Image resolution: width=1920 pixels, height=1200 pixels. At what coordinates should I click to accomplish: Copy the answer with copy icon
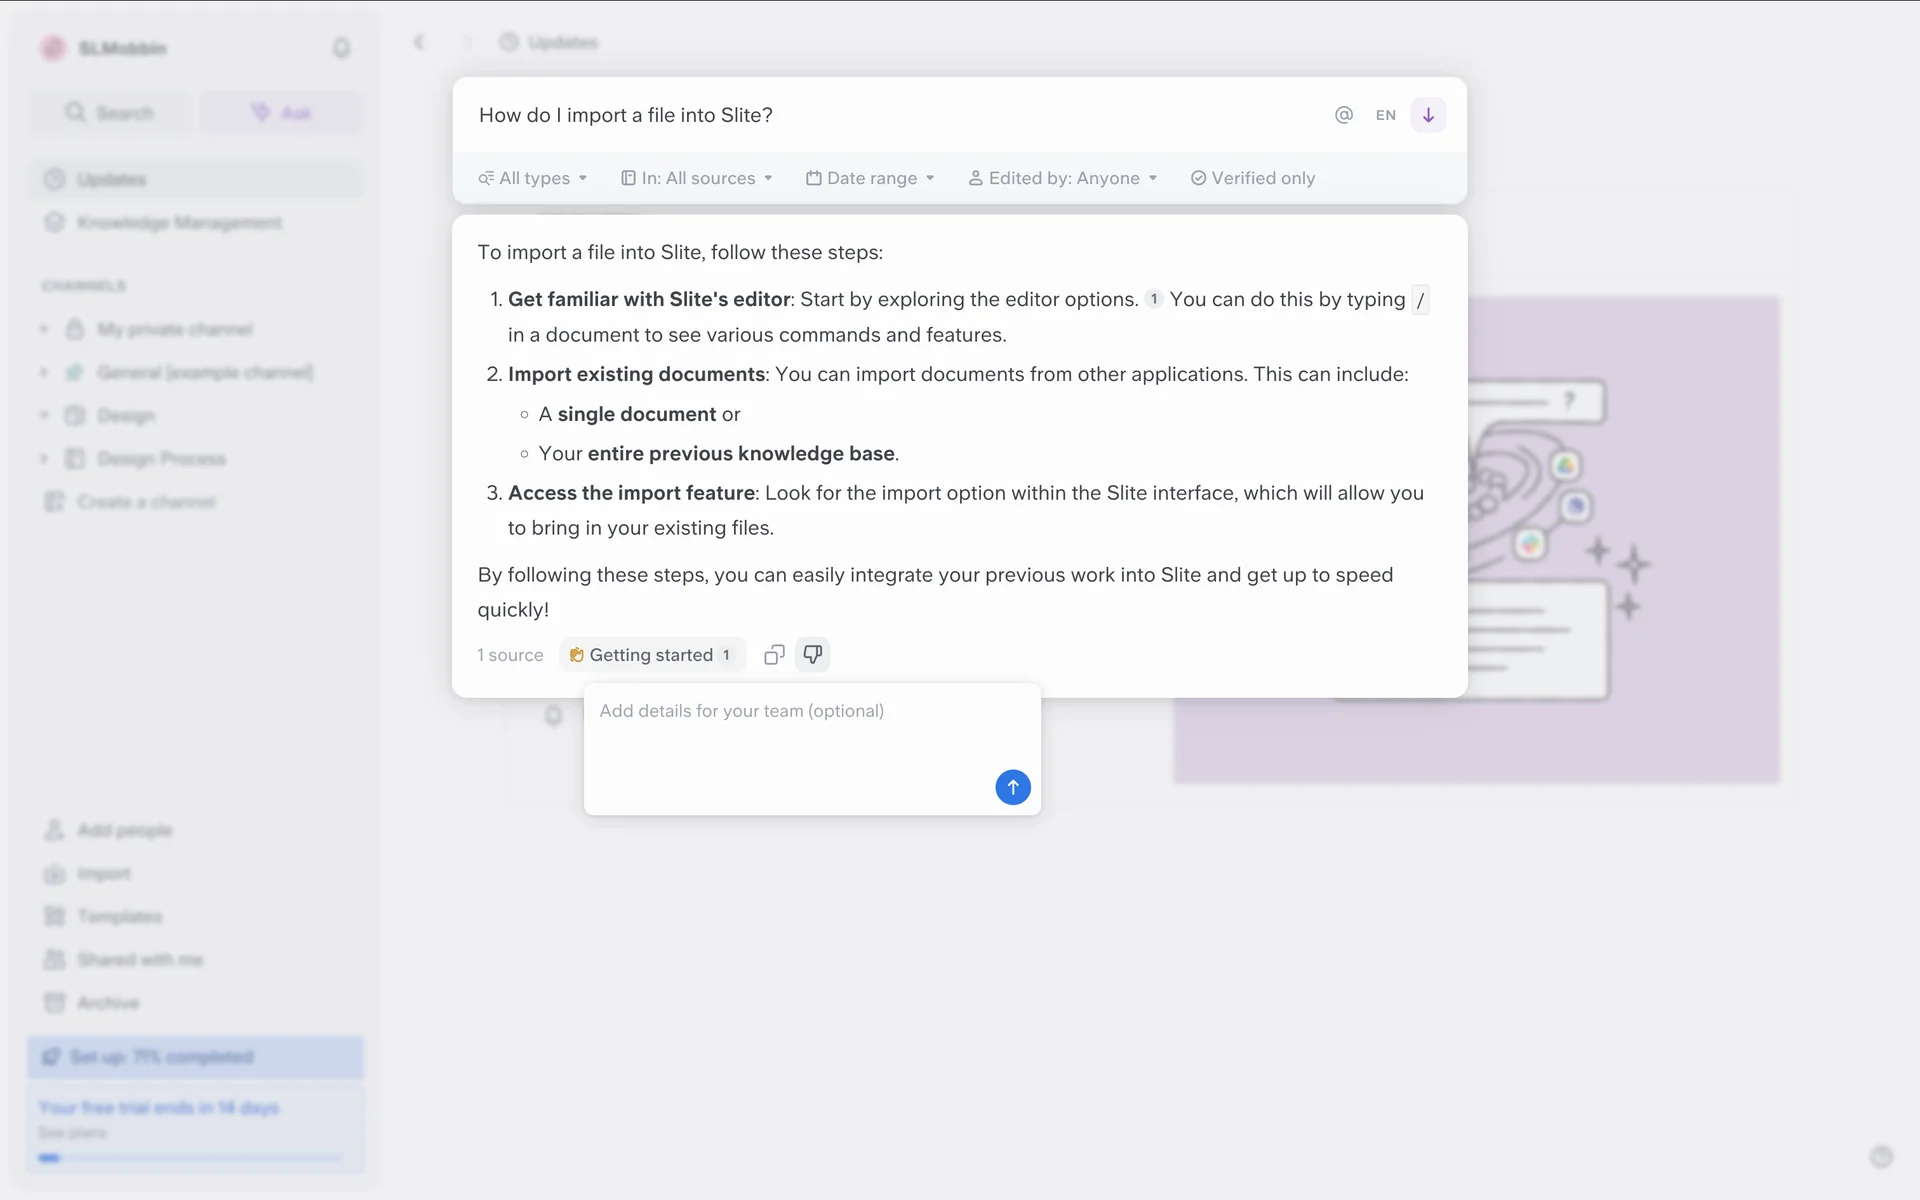click(x=774, y=655)
